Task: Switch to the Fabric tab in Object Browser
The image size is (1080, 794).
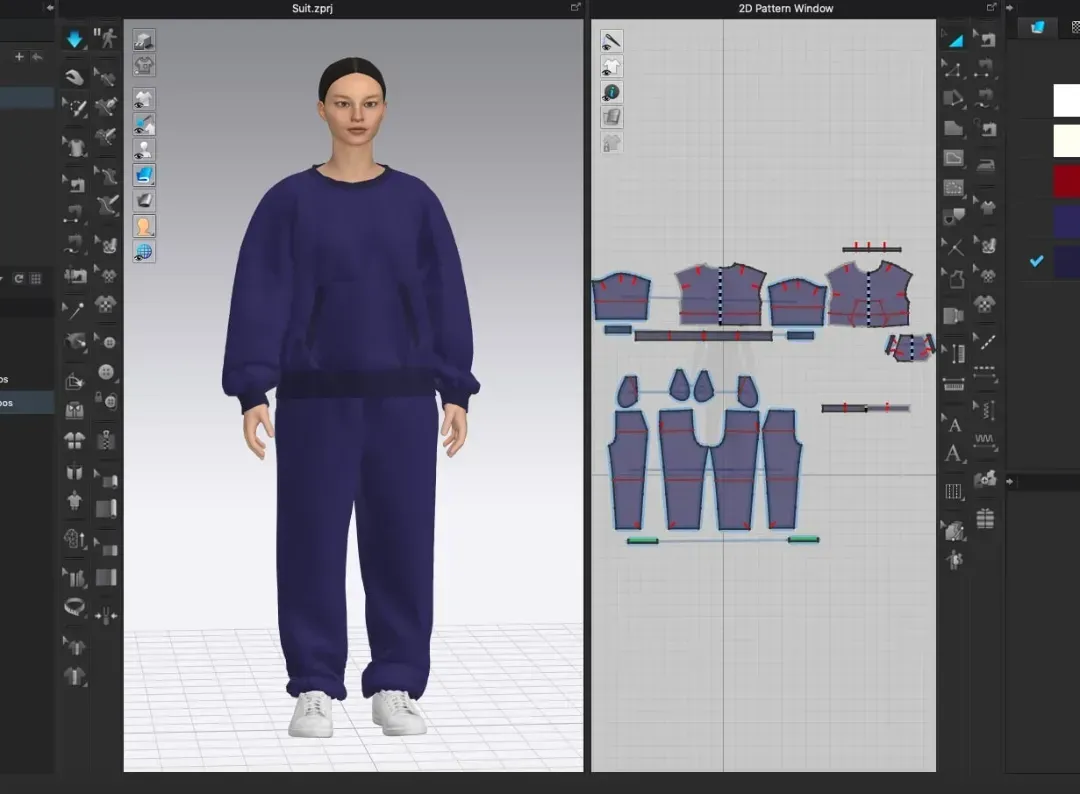Action: tap(1037, 27)
